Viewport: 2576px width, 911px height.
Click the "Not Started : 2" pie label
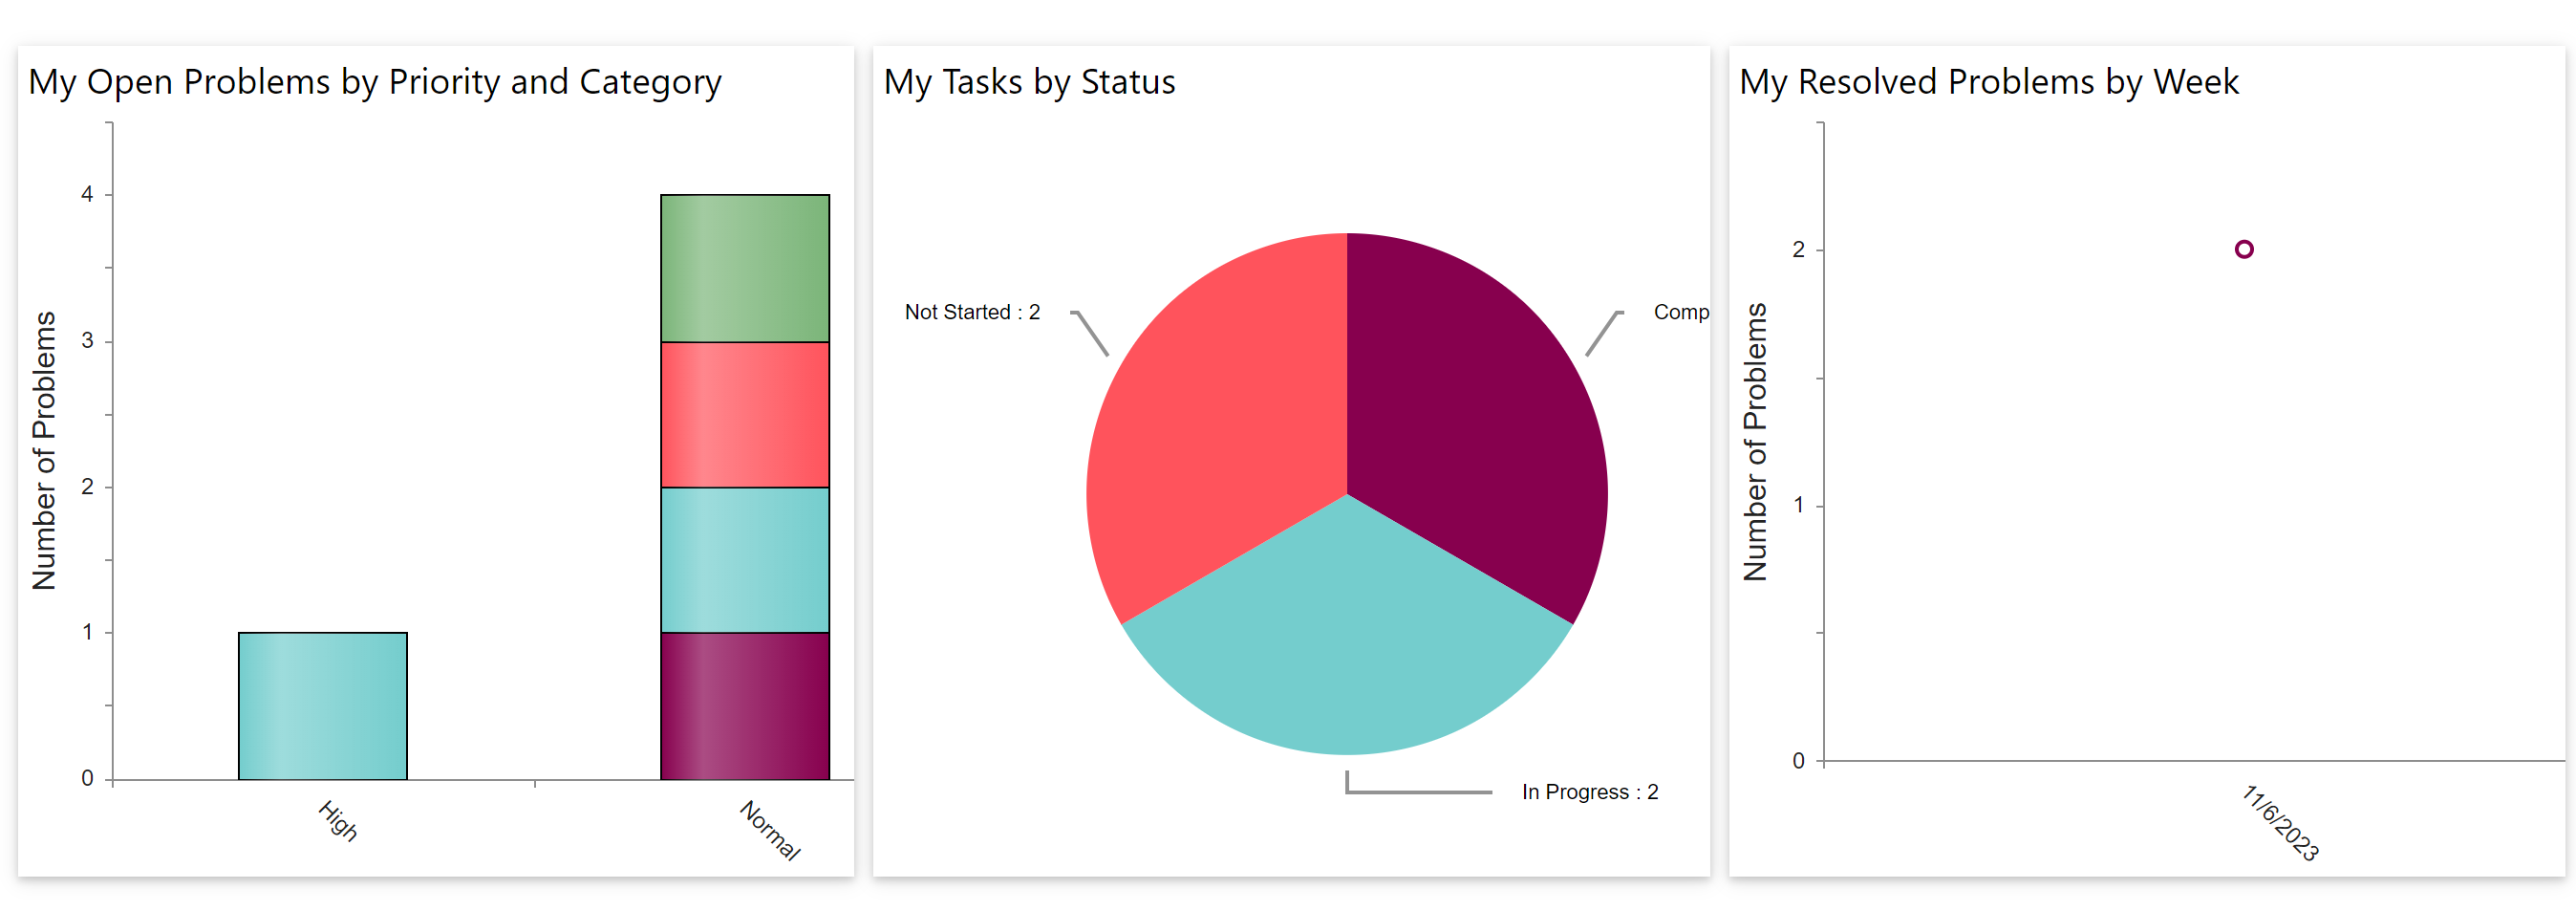tap(972, 312)
